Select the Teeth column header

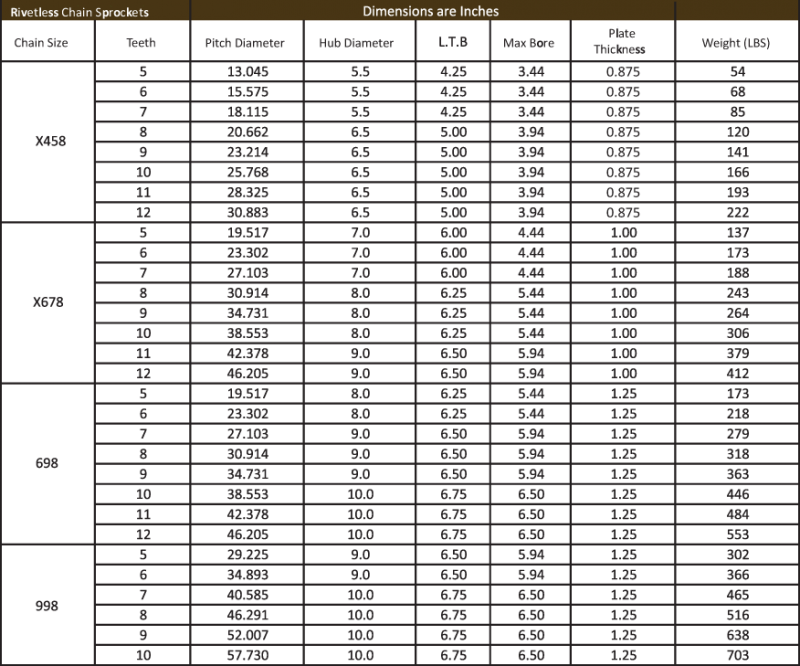coord(142,43)
